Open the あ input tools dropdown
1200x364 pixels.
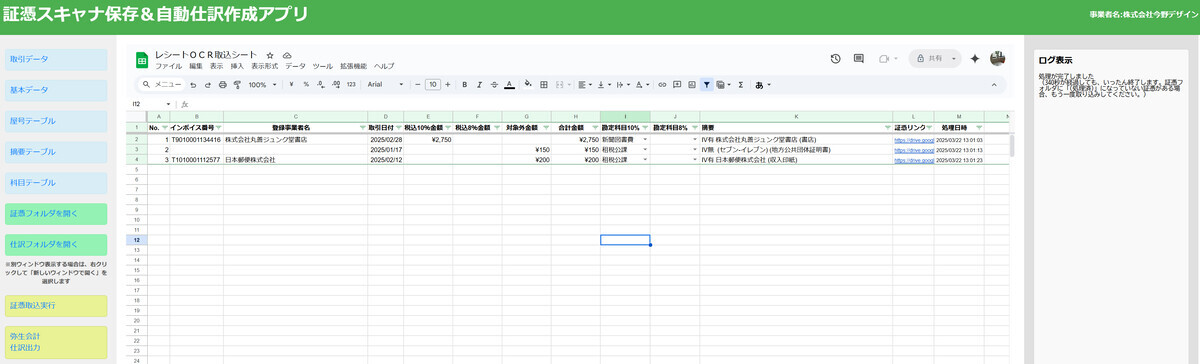pos(763,85)
